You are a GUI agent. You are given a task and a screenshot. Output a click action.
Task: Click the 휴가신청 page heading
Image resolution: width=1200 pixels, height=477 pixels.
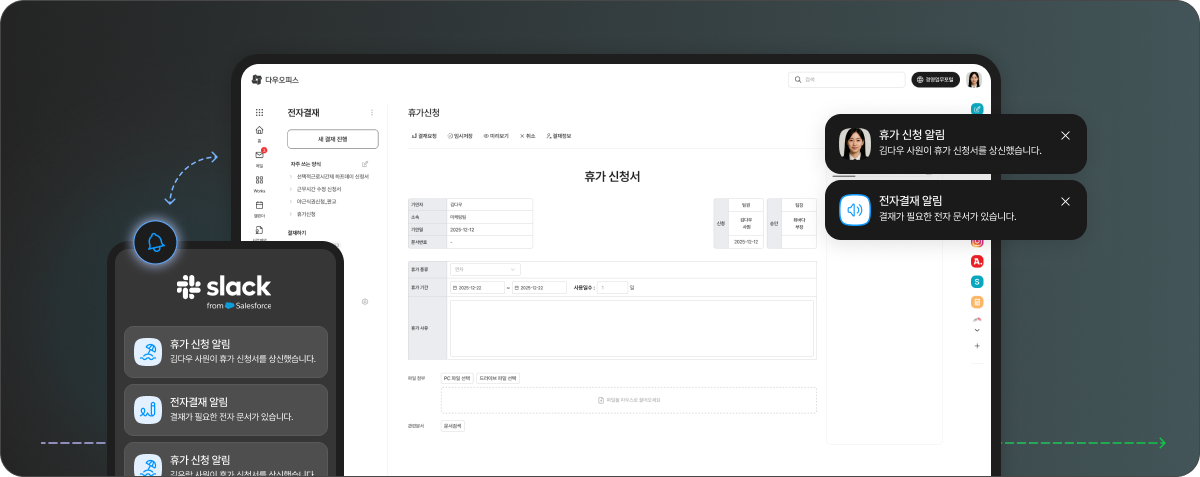(x=424, y=112)
